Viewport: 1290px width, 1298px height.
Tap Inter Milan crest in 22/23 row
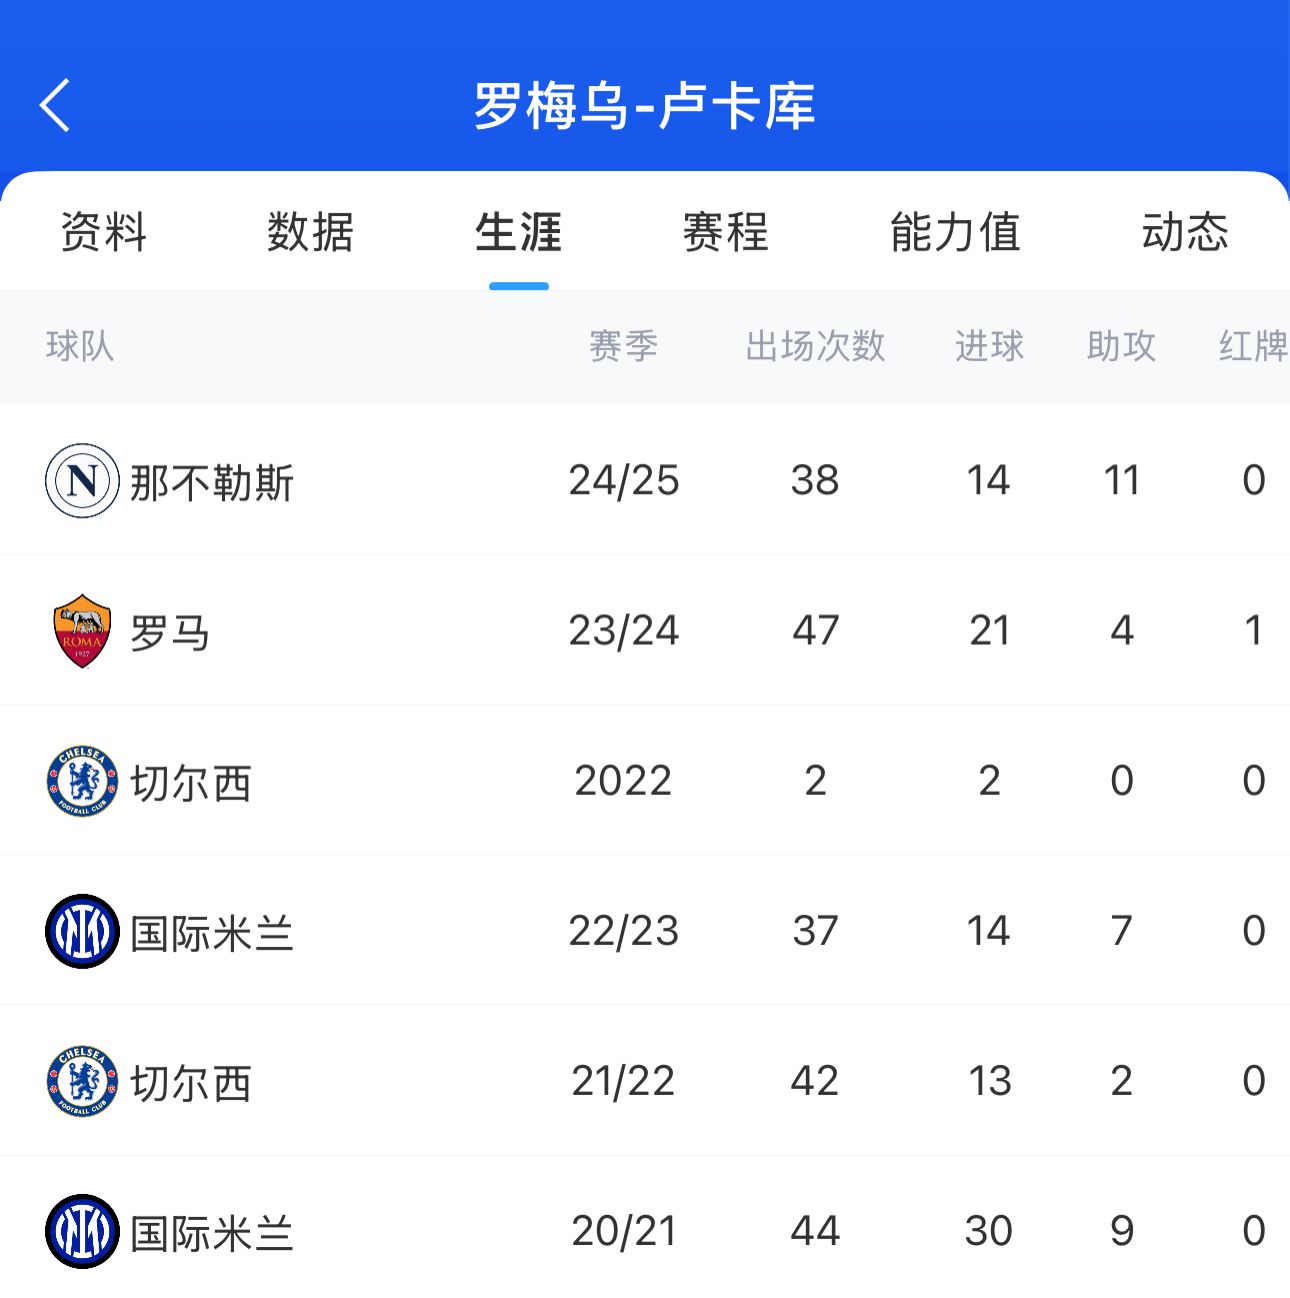pyautogui.click(x=82, y=931)
